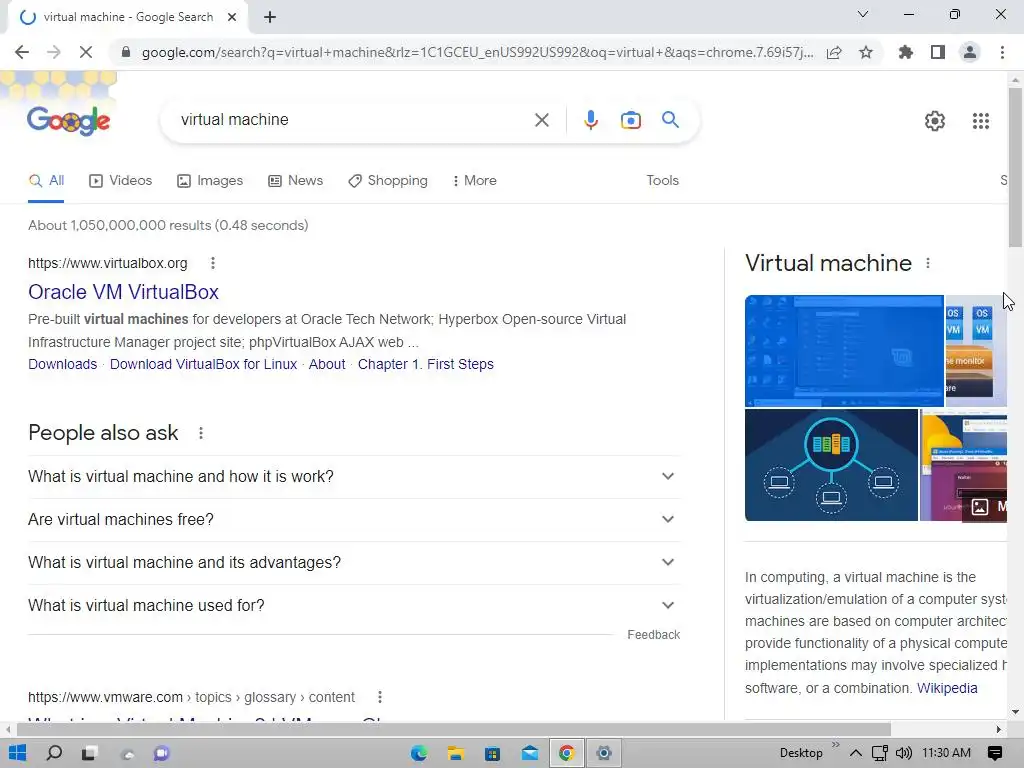Switch to the Images tab
Image resolution: width=1024 pixels, height=768 pixels.
coord(210,180)
